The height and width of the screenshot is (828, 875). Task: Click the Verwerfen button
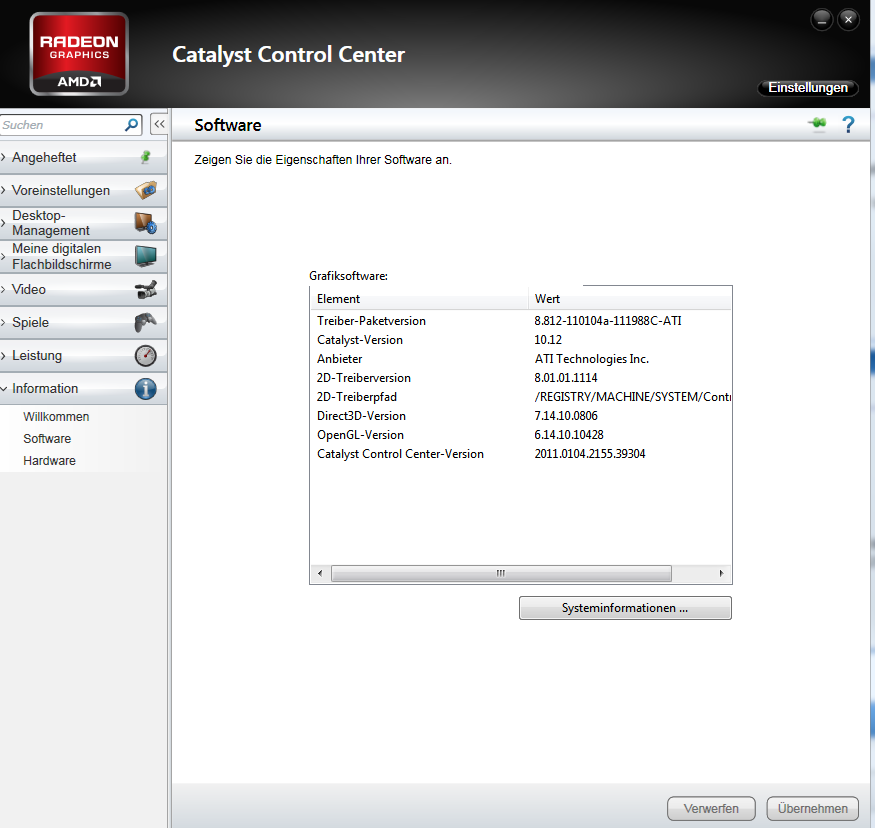711,808
